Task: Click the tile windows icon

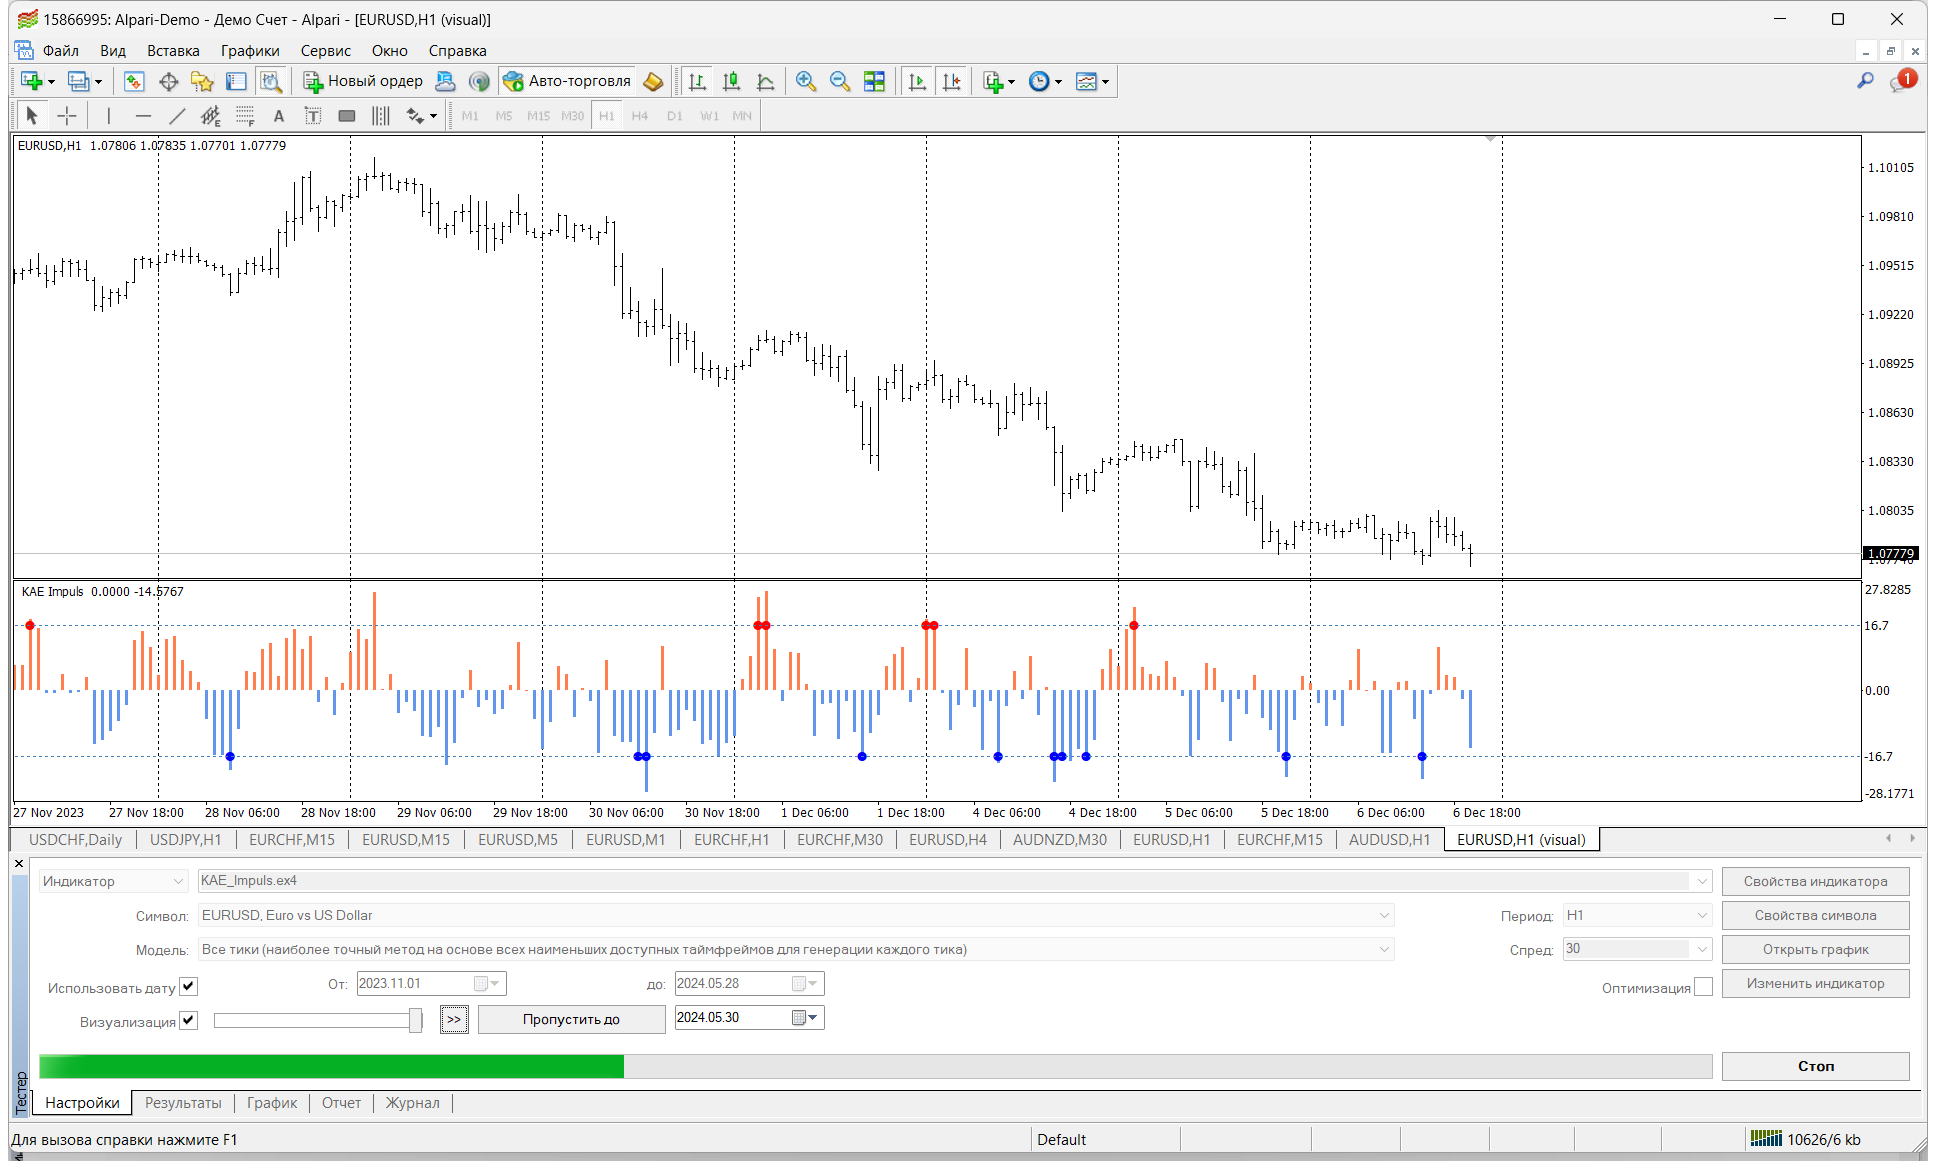Action: tap(874, 82)
